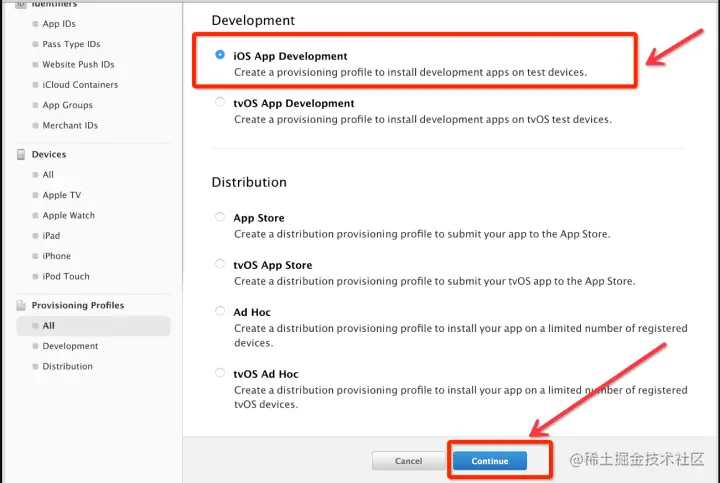Show All devices list
Viewport: 720px width, 483px height.
point(48,174)
